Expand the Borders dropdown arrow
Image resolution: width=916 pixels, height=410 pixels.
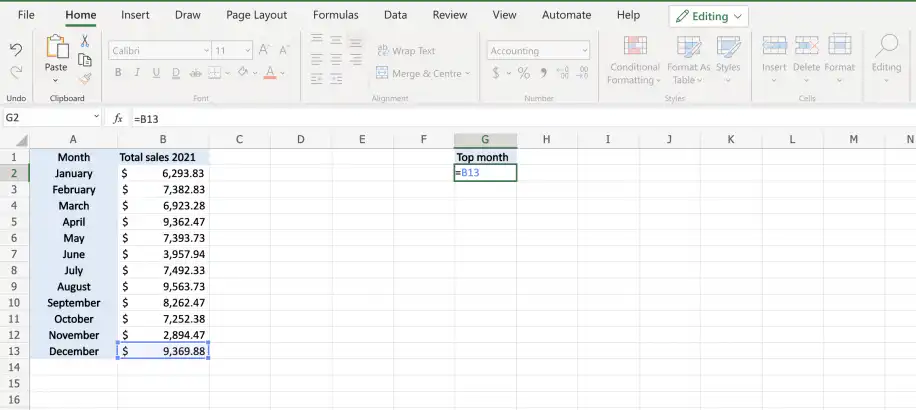[227, 73]
